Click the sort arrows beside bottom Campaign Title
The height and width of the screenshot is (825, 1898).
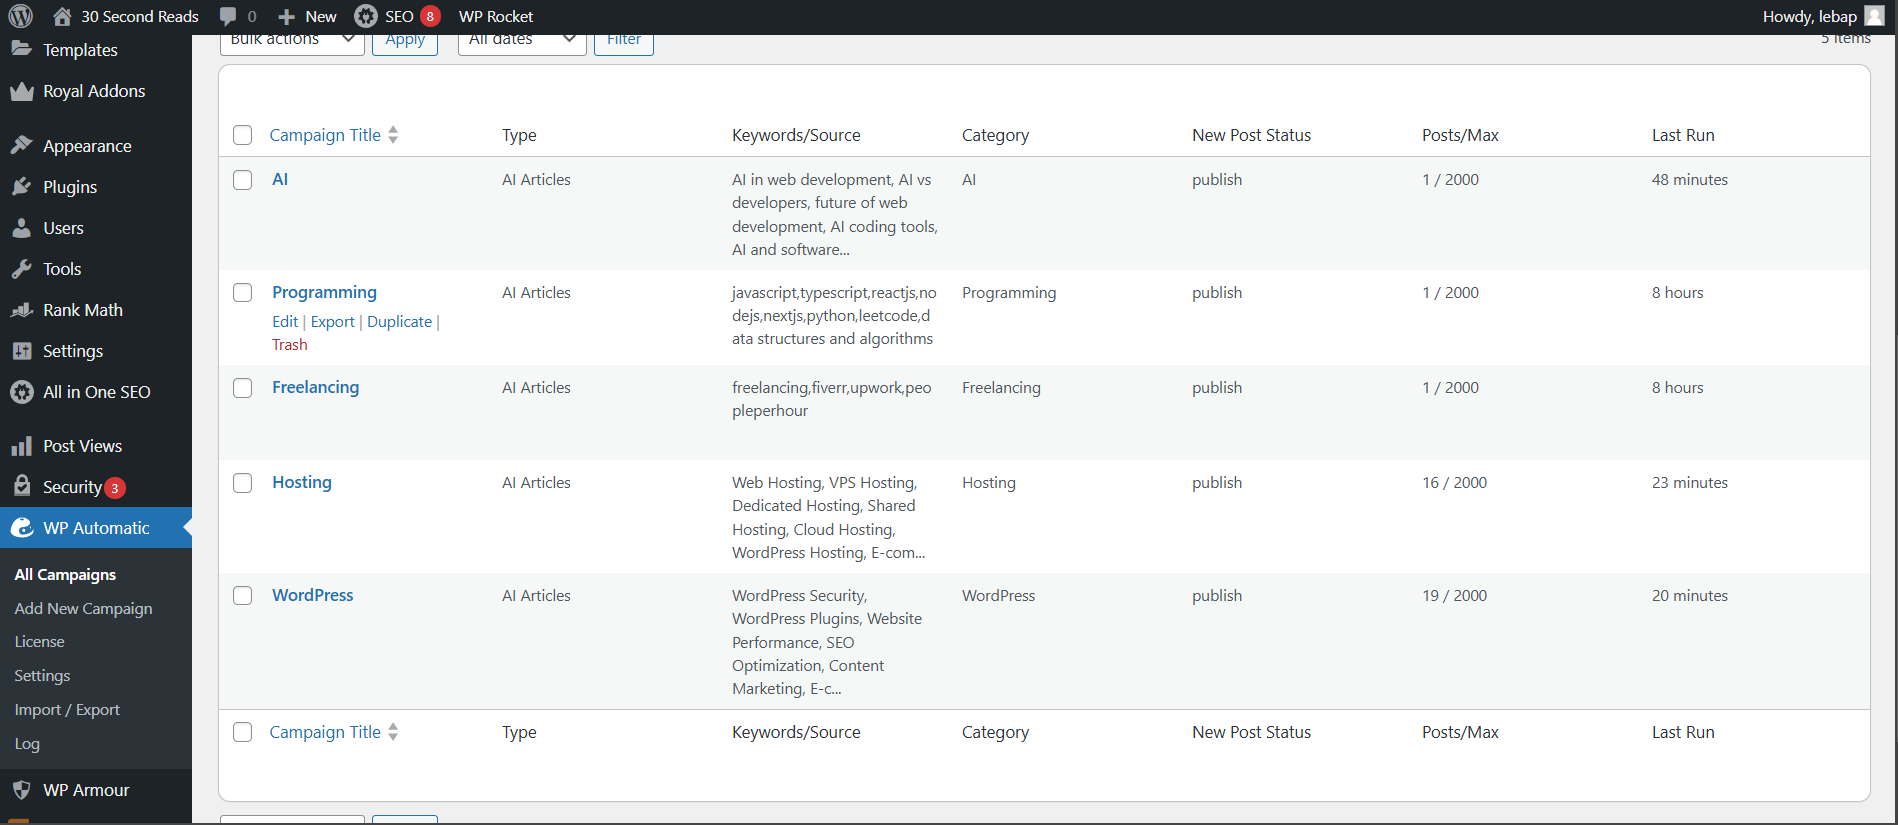(x=393, y=732)
